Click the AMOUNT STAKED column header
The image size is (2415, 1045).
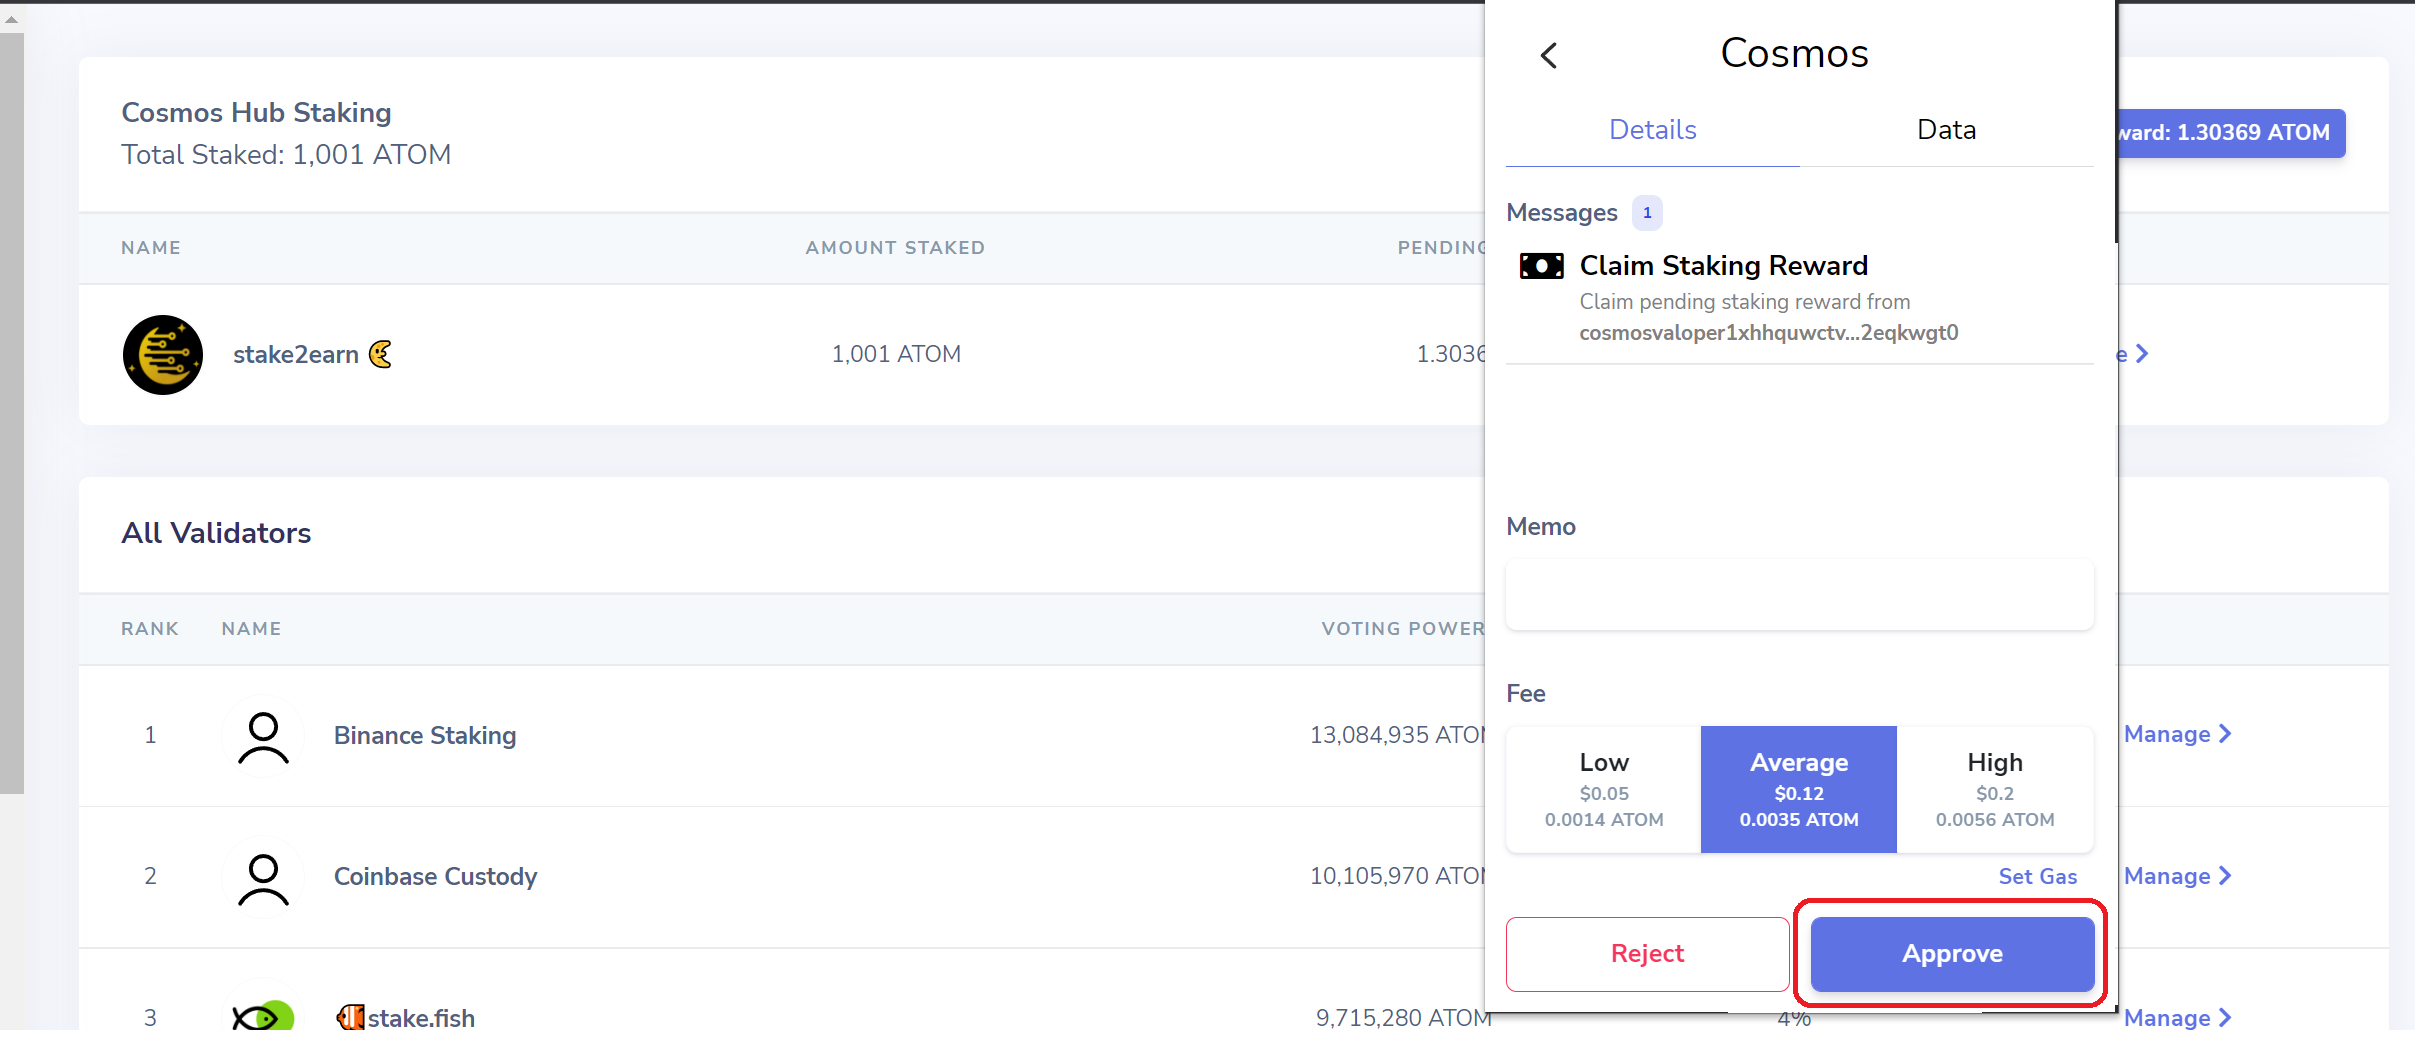coord(895,248)
